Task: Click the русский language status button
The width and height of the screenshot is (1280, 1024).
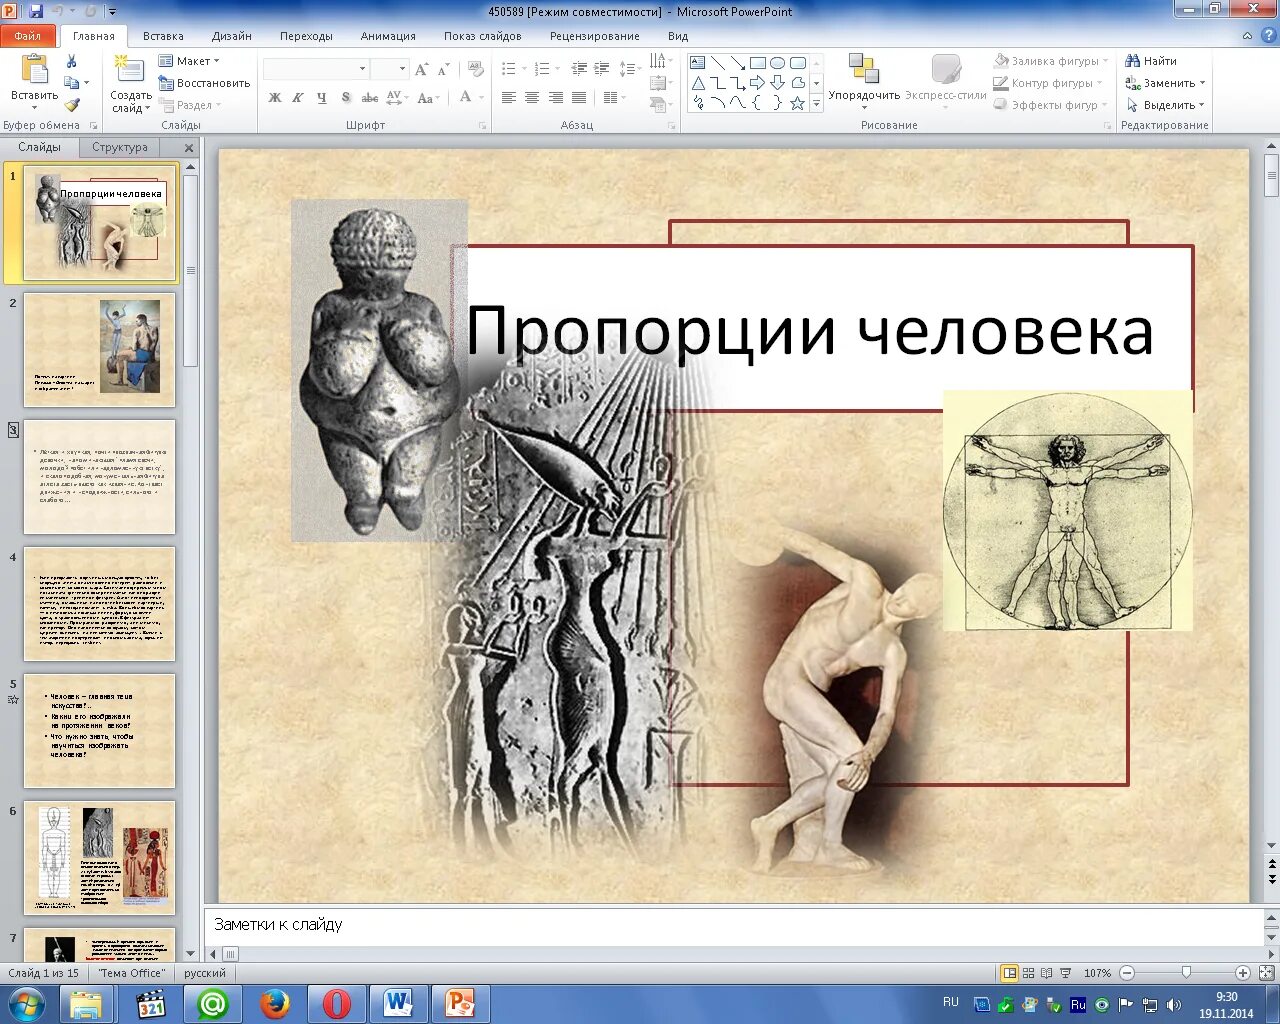Action: pos(205,973)
